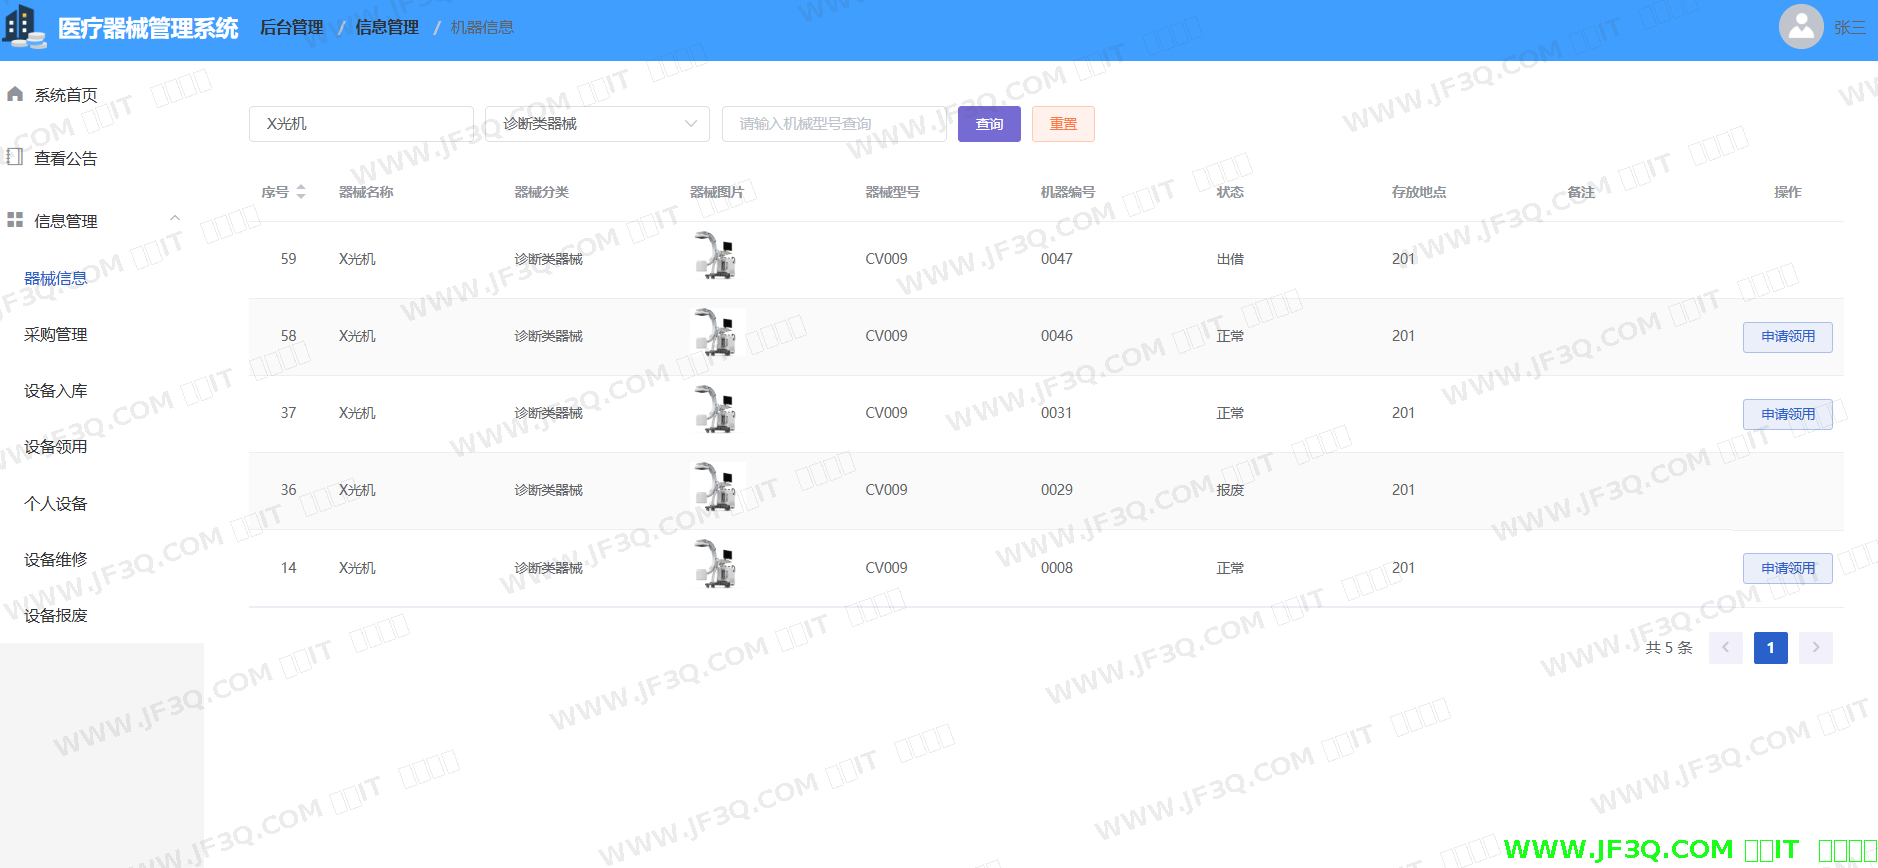The image size is (1878, 868).
Task: Click 申请领用 for machine 0046
Action: 1787,337
